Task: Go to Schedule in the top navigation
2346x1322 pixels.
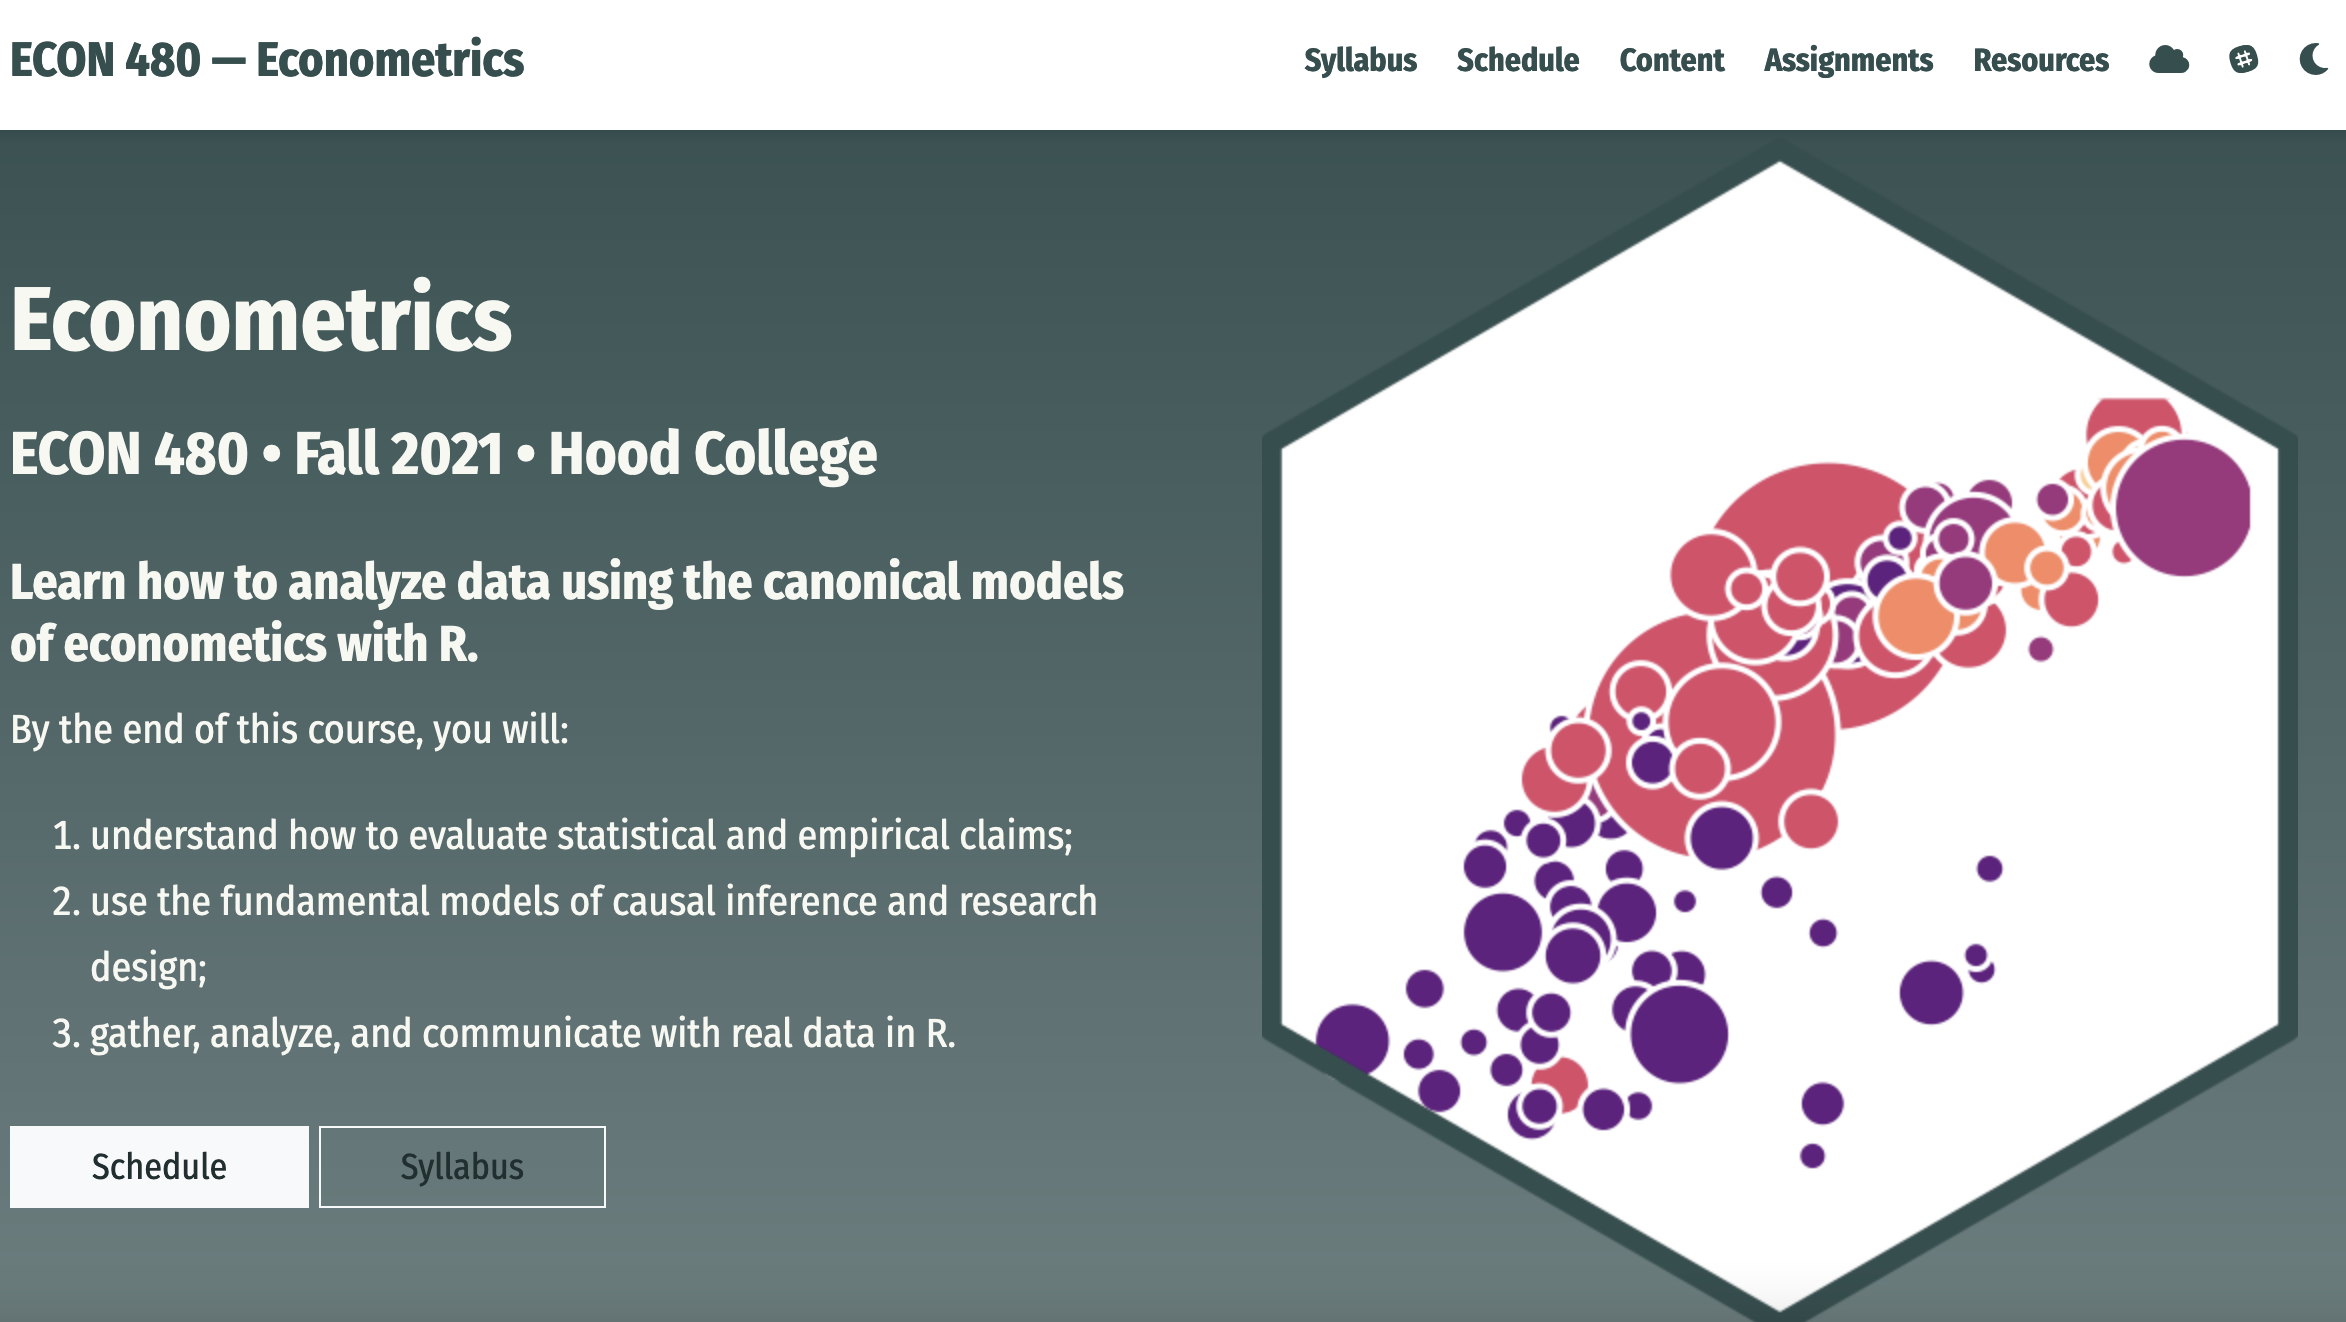Action: click(1517, 60)
